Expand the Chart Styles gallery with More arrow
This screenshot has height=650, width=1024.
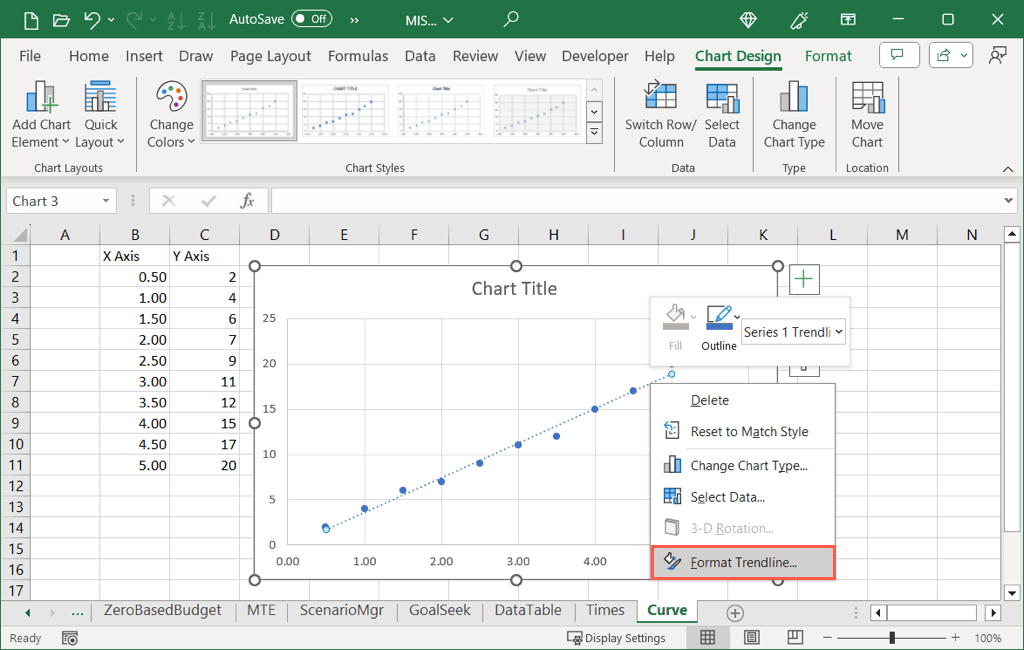[x=594, y=131]
